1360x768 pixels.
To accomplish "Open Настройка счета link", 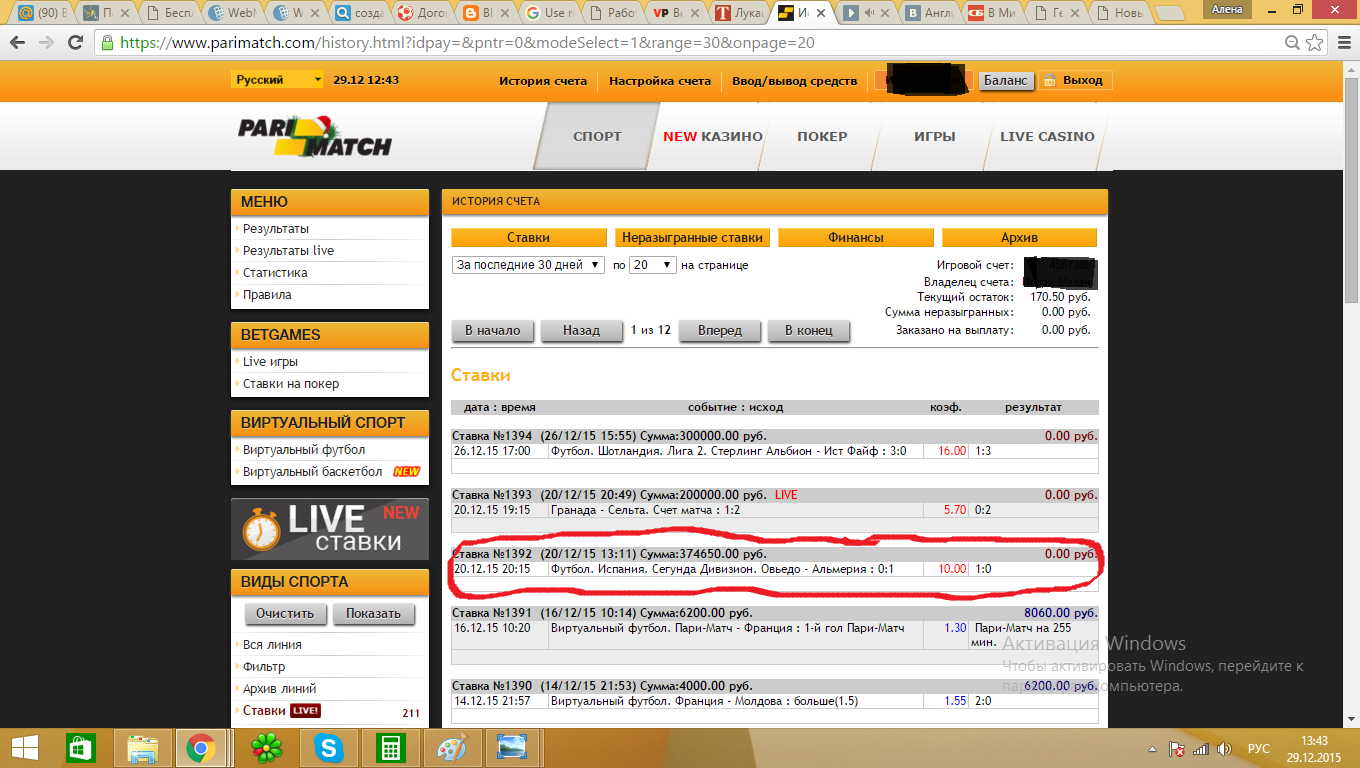I will [660, 81].
